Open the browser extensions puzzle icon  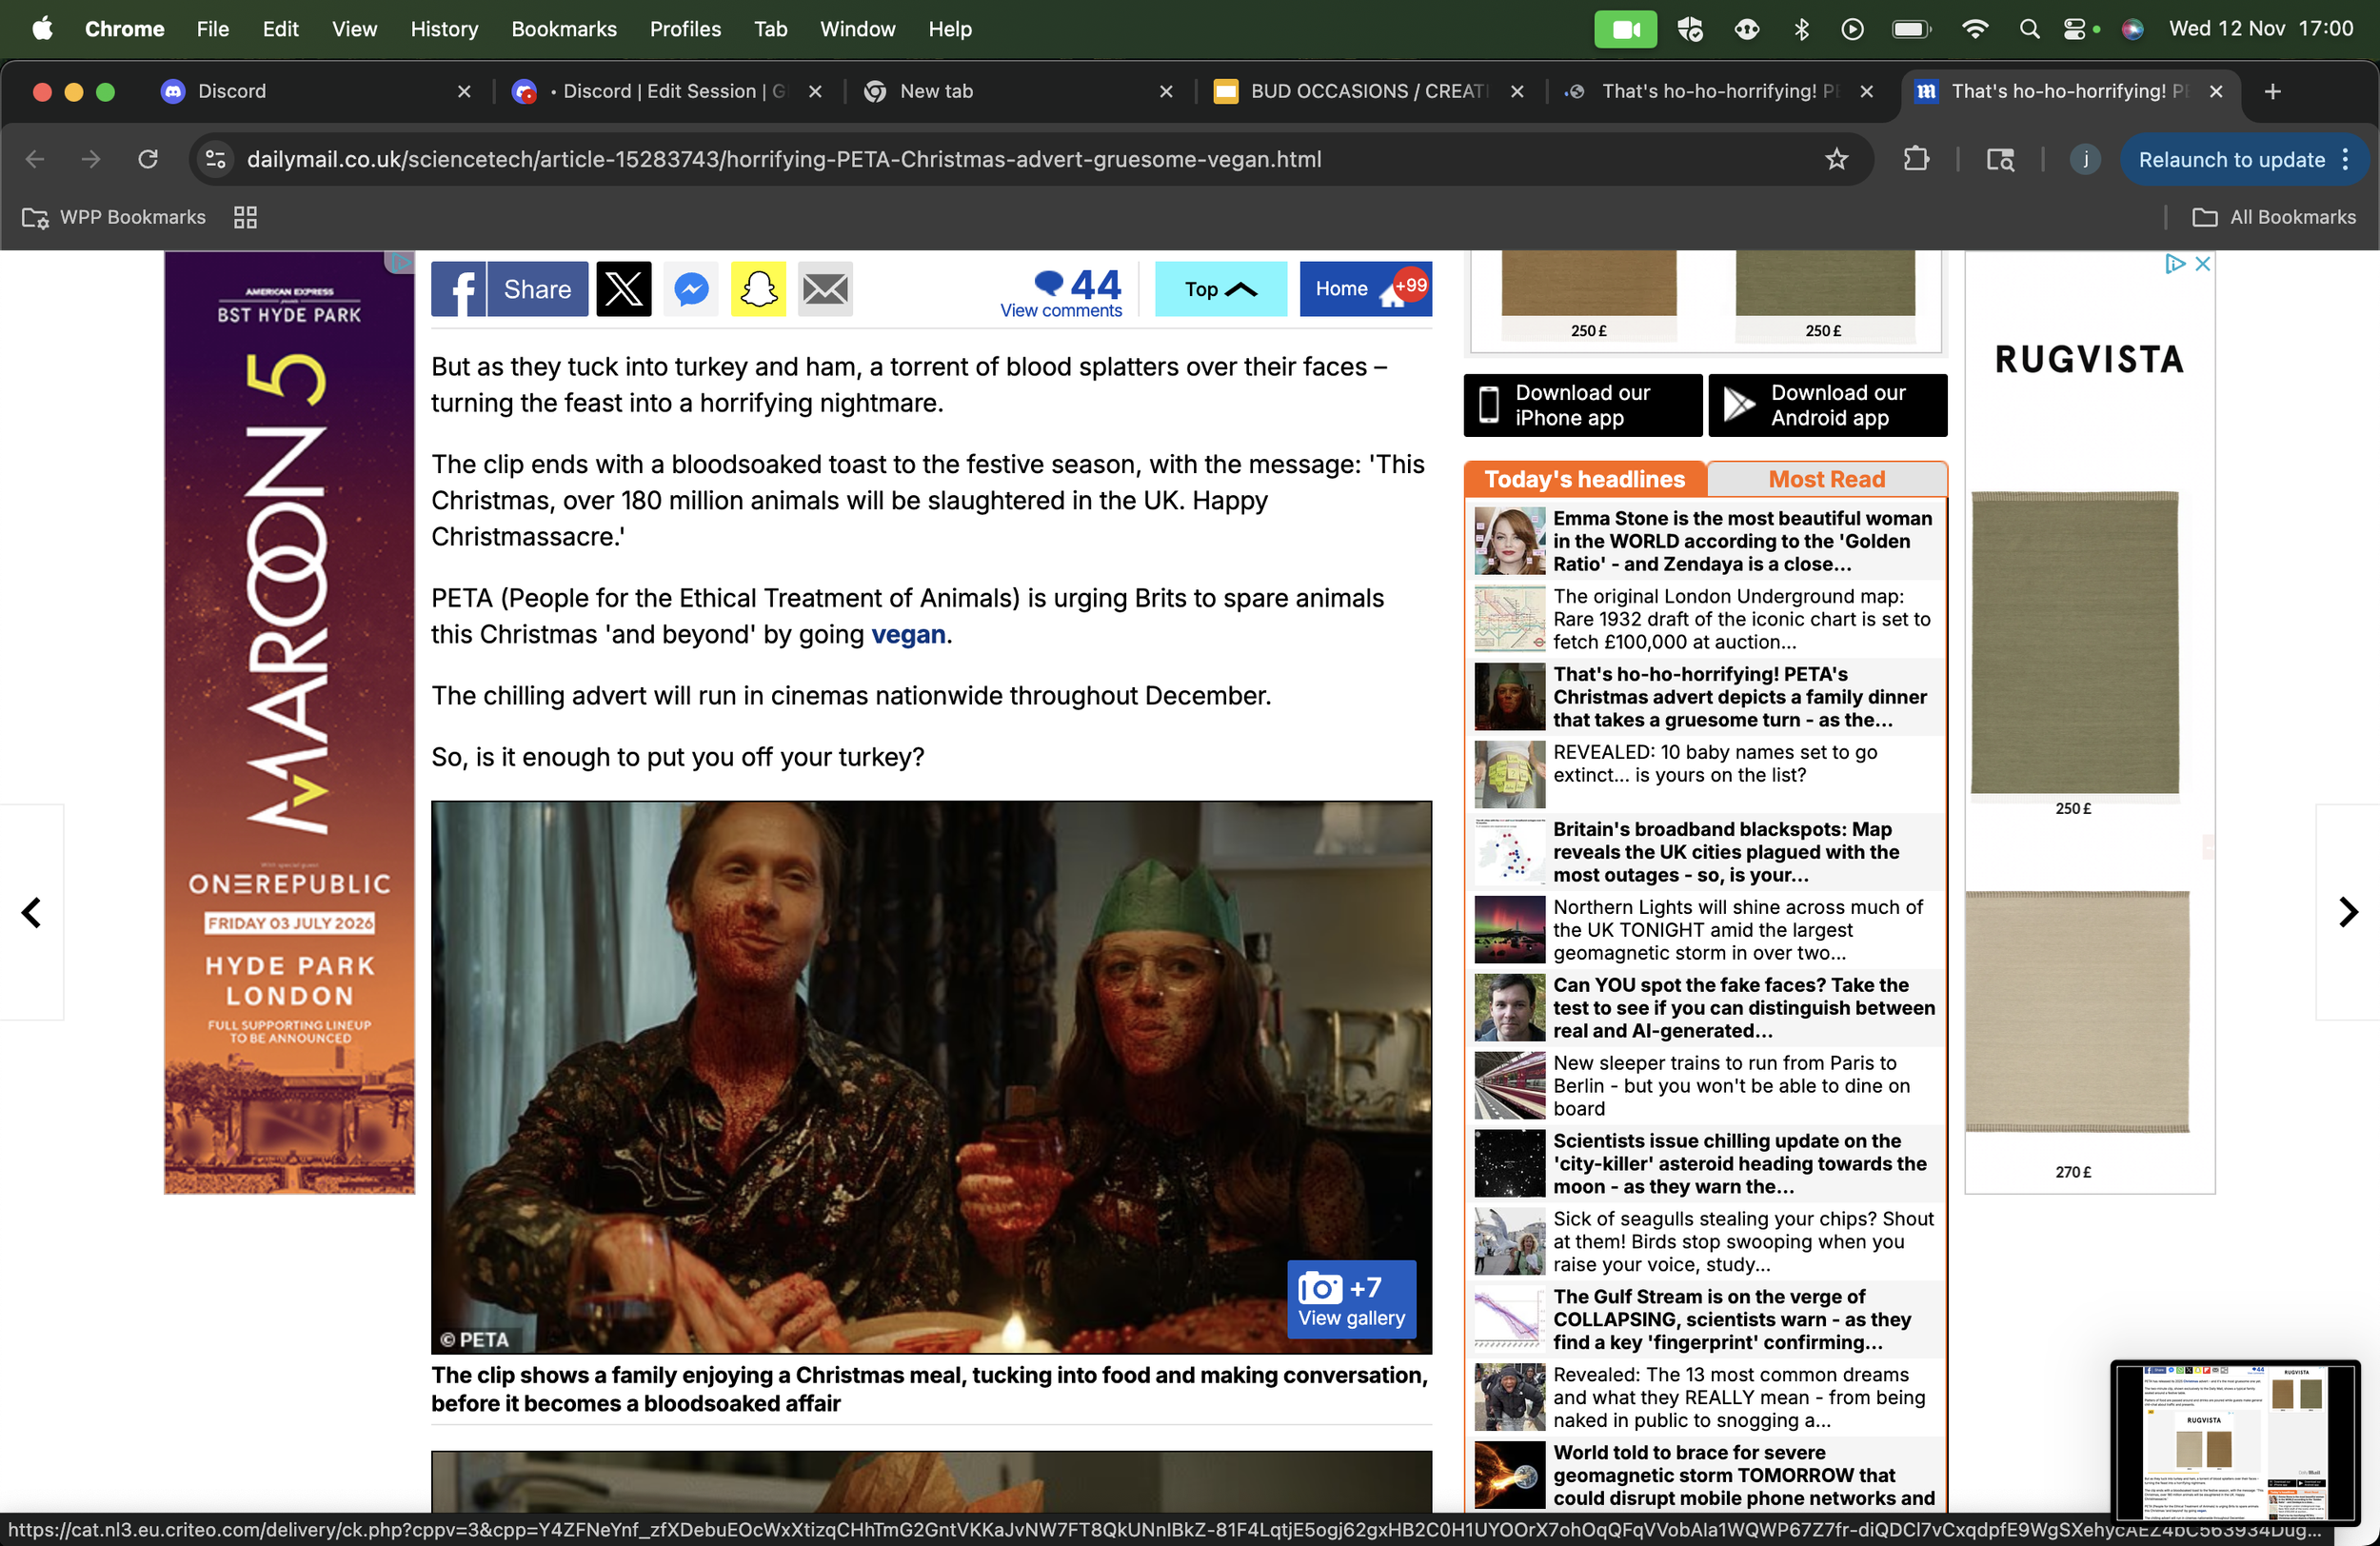point(1917,159)
